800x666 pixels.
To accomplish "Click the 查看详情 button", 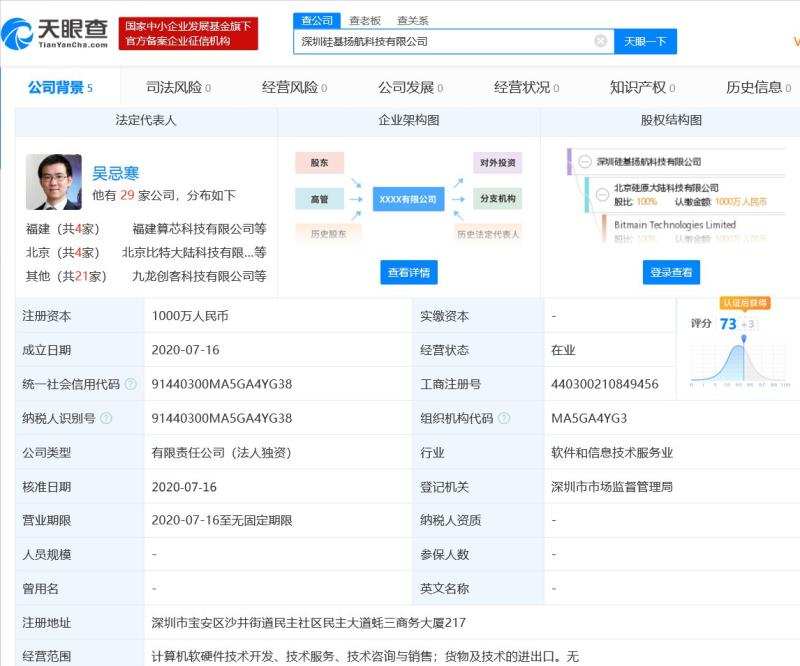I will (x=408, y=272).
